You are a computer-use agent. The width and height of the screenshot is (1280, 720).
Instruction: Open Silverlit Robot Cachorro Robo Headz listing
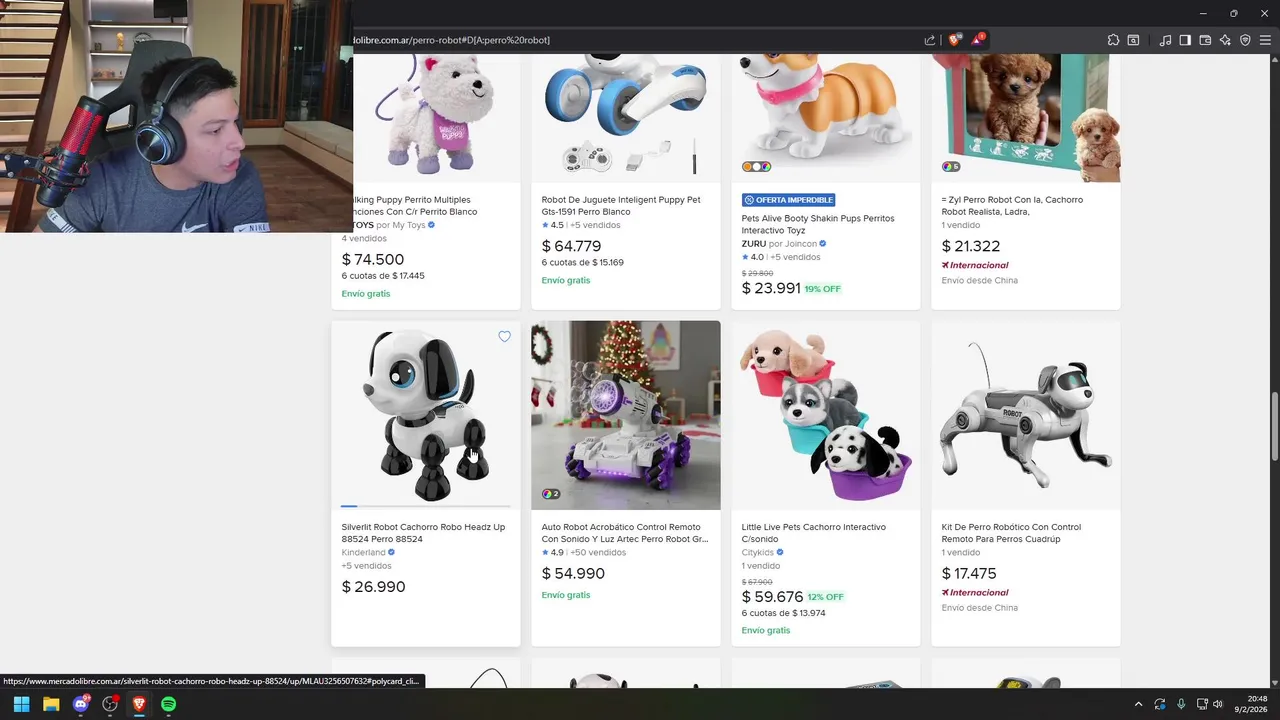pos(423,533)
